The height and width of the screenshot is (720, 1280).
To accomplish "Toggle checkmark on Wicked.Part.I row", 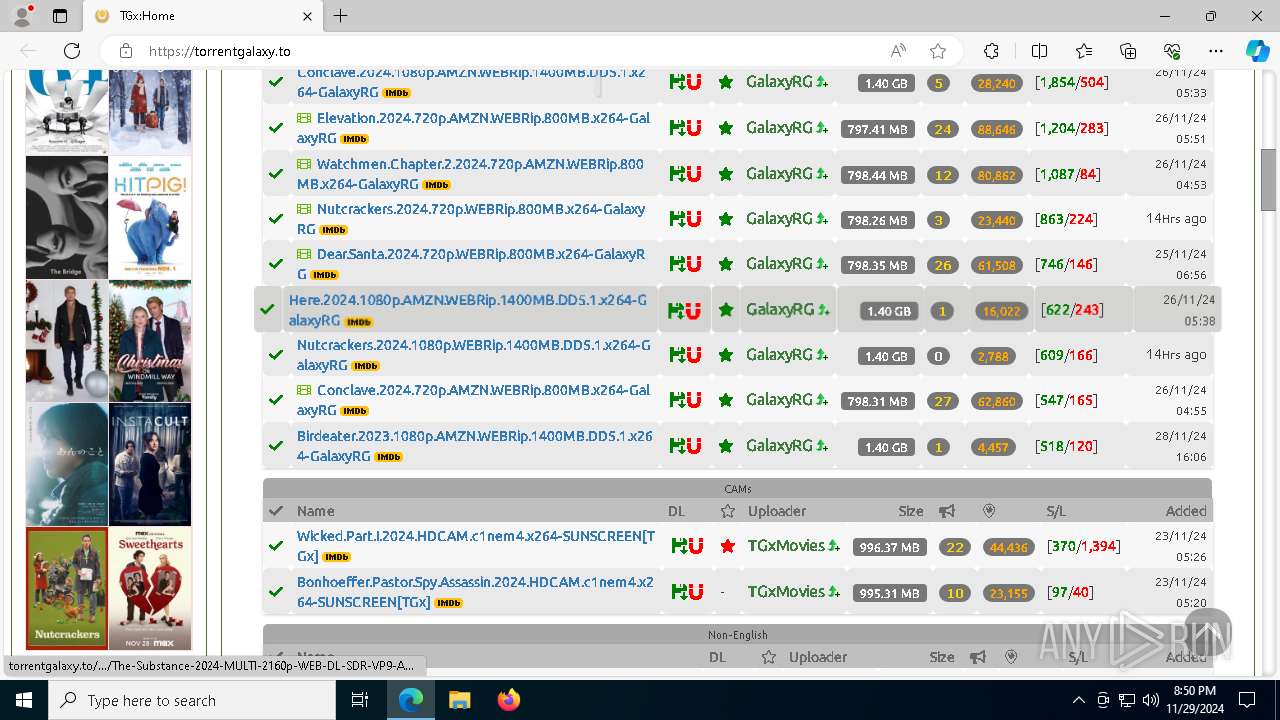I will point(275,546).
